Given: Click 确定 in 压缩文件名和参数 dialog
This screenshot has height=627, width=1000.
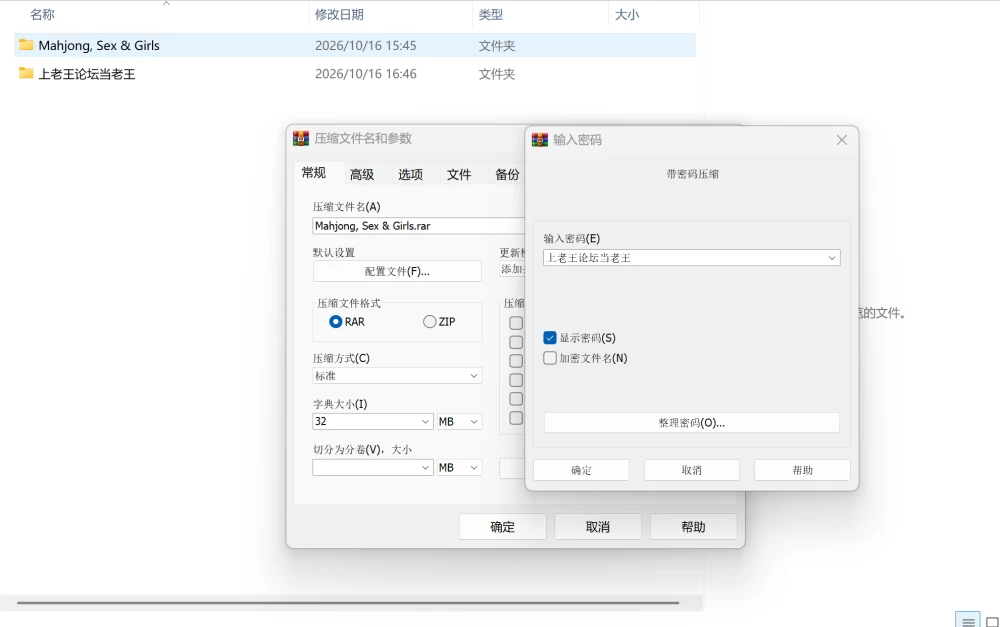Looking at the screenshot, I should [503, 527].
